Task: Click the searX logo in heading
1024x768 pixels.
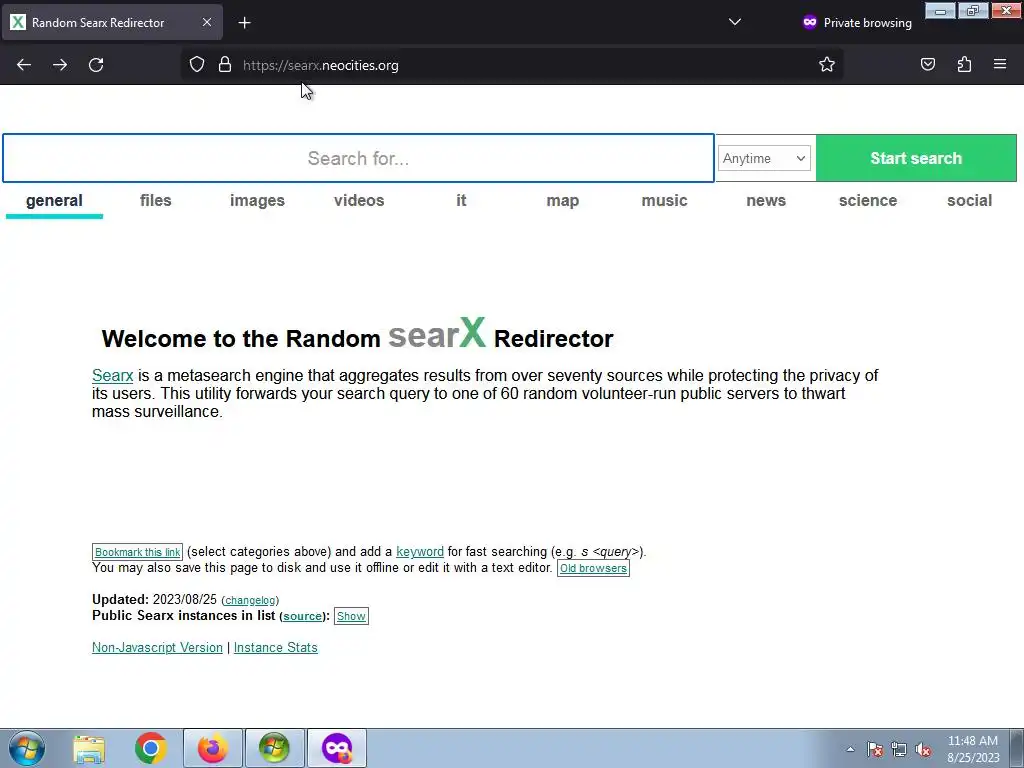Action: (437, 333)
